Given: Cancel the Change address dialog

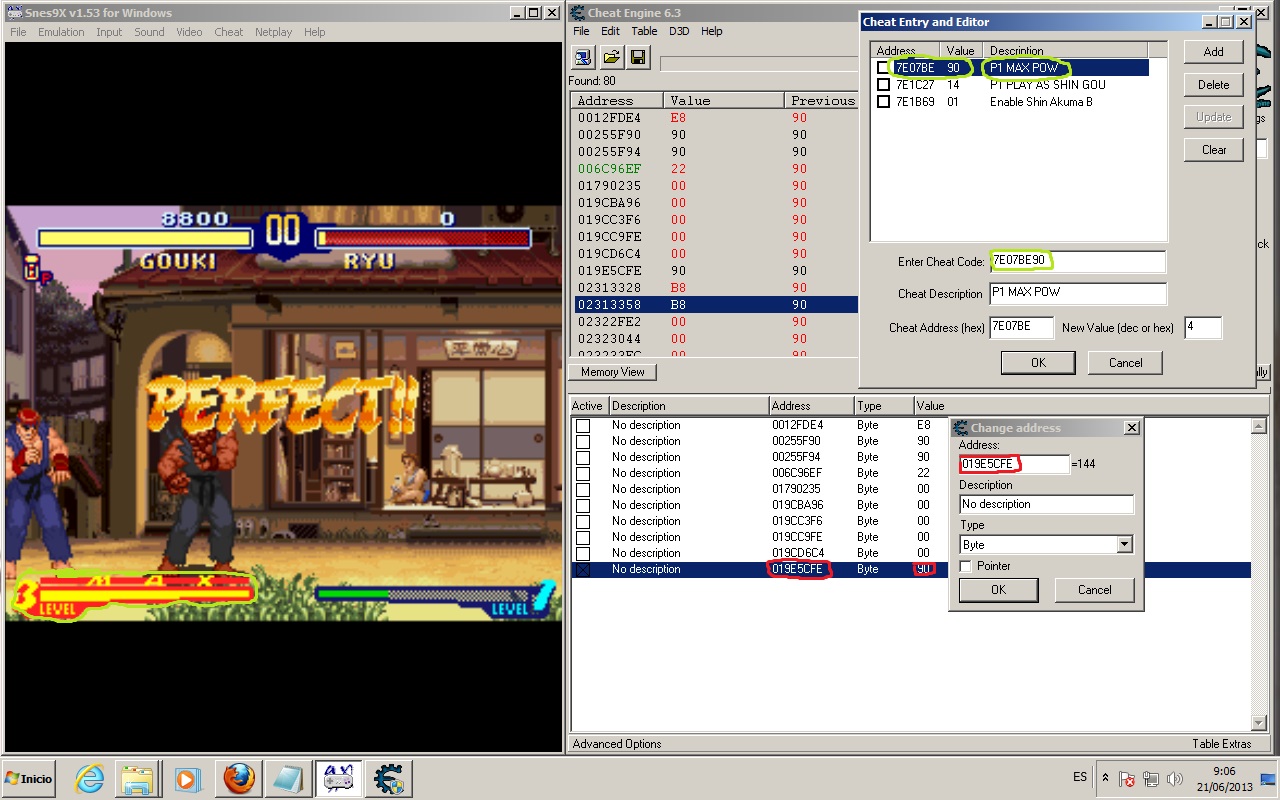Looking at the screenshot, I should point(1094,590).
